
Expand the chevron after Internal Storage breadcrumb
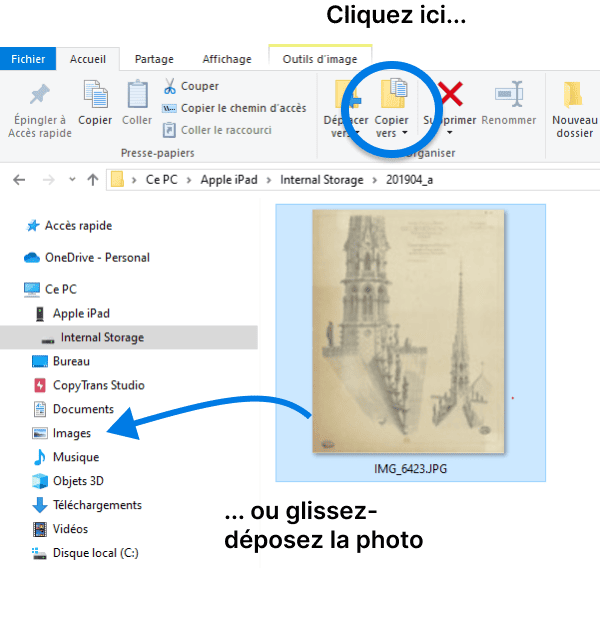click(x=375, y=180)
